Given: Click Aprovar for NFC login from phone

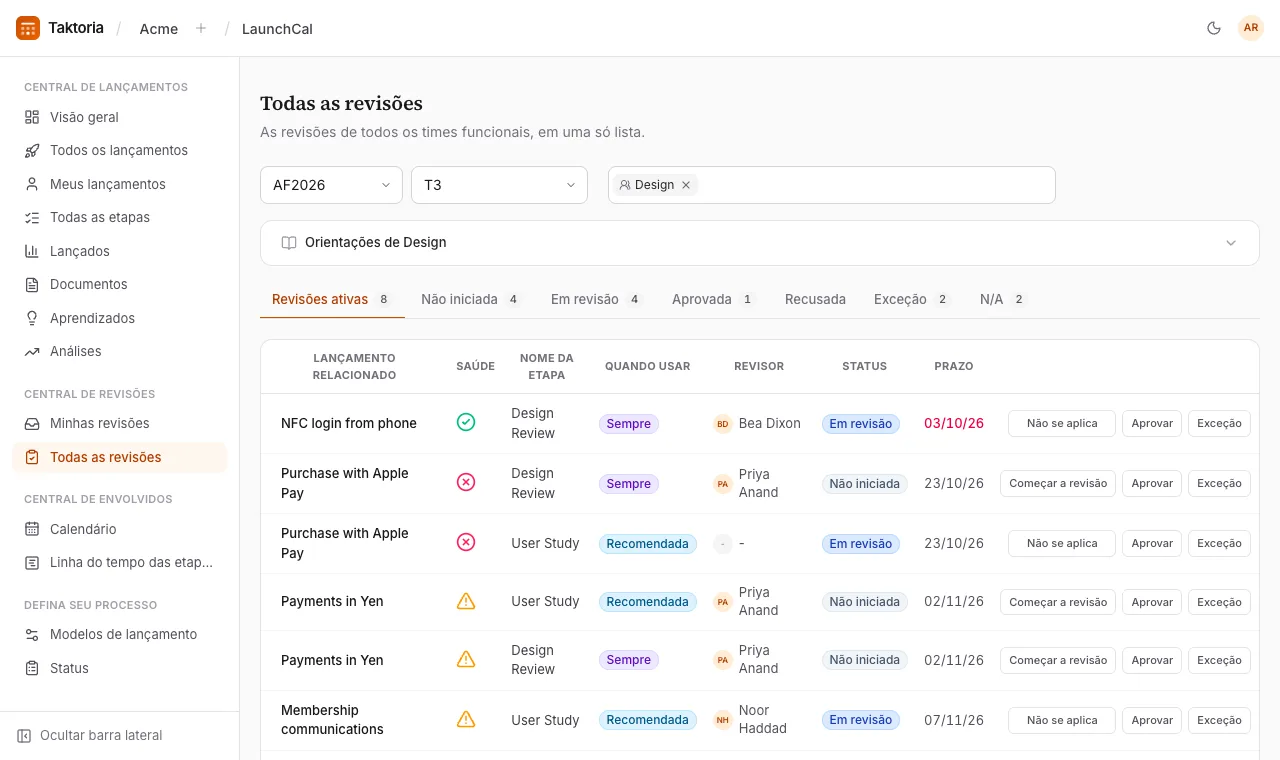Looking at the screenshot, I should [x=1152, y=423].
